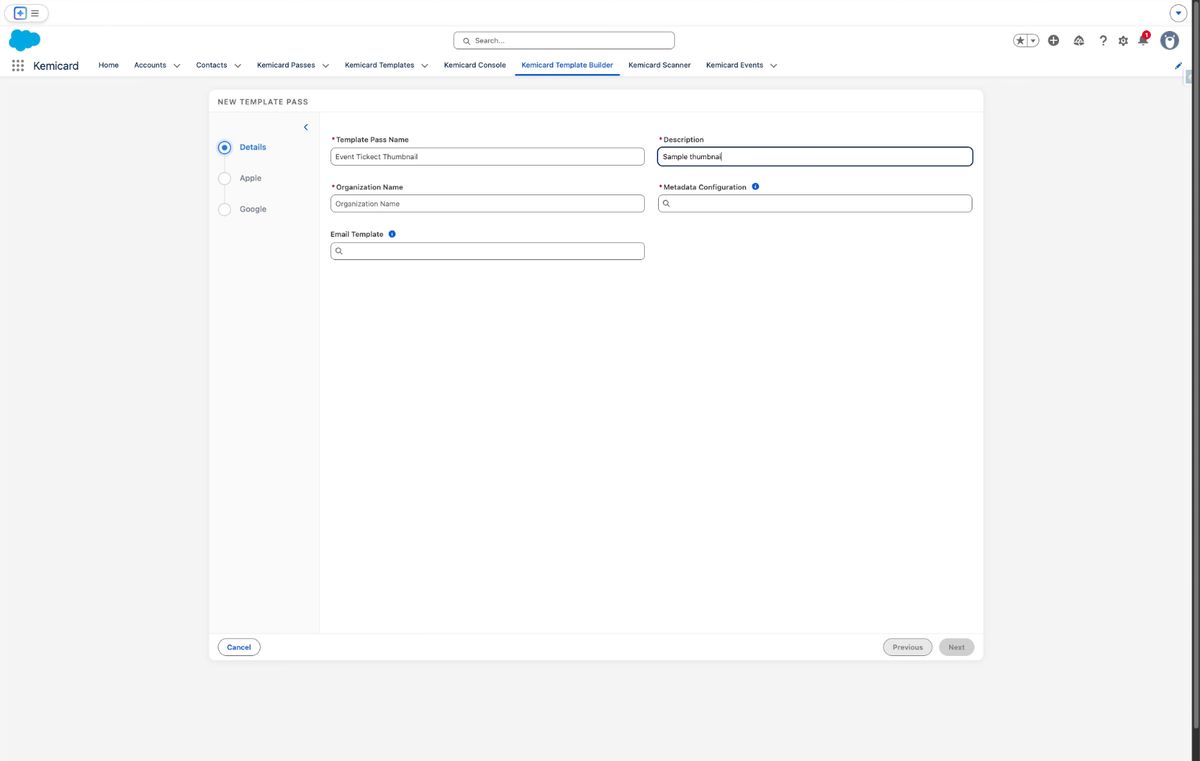Image resolution: width=1200 pixels, height=761 pixels.
Task: Click the Description input field
Action: click(815, 157)
